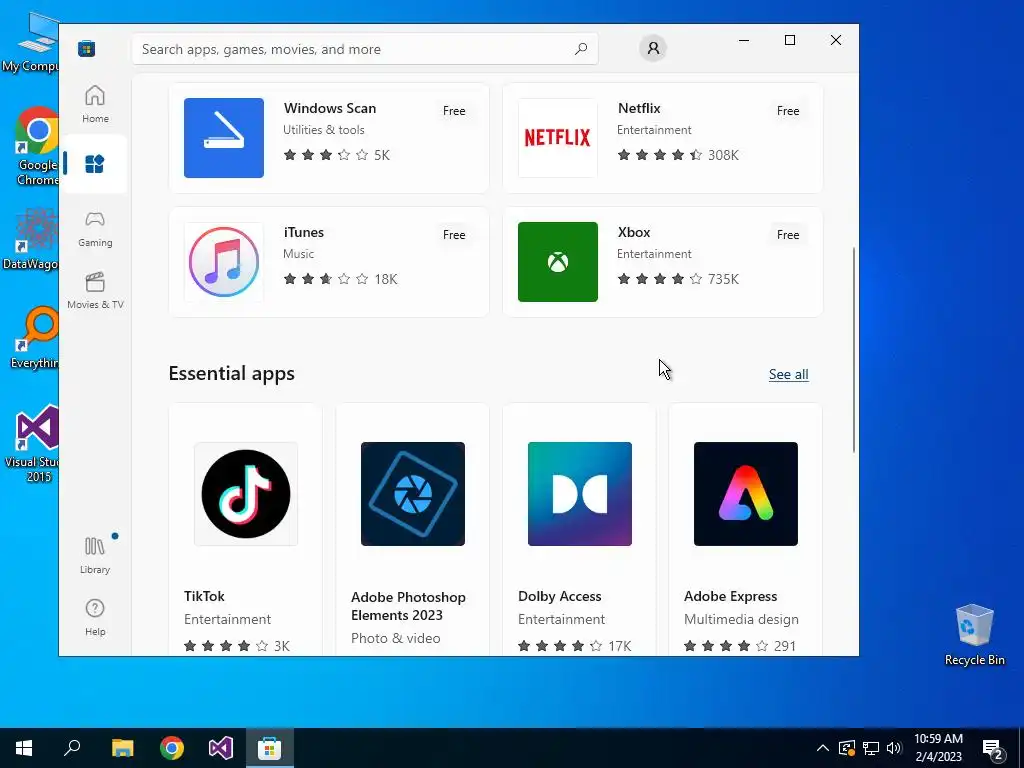Click the Free button for Xbox

click(x=788, y=235)
